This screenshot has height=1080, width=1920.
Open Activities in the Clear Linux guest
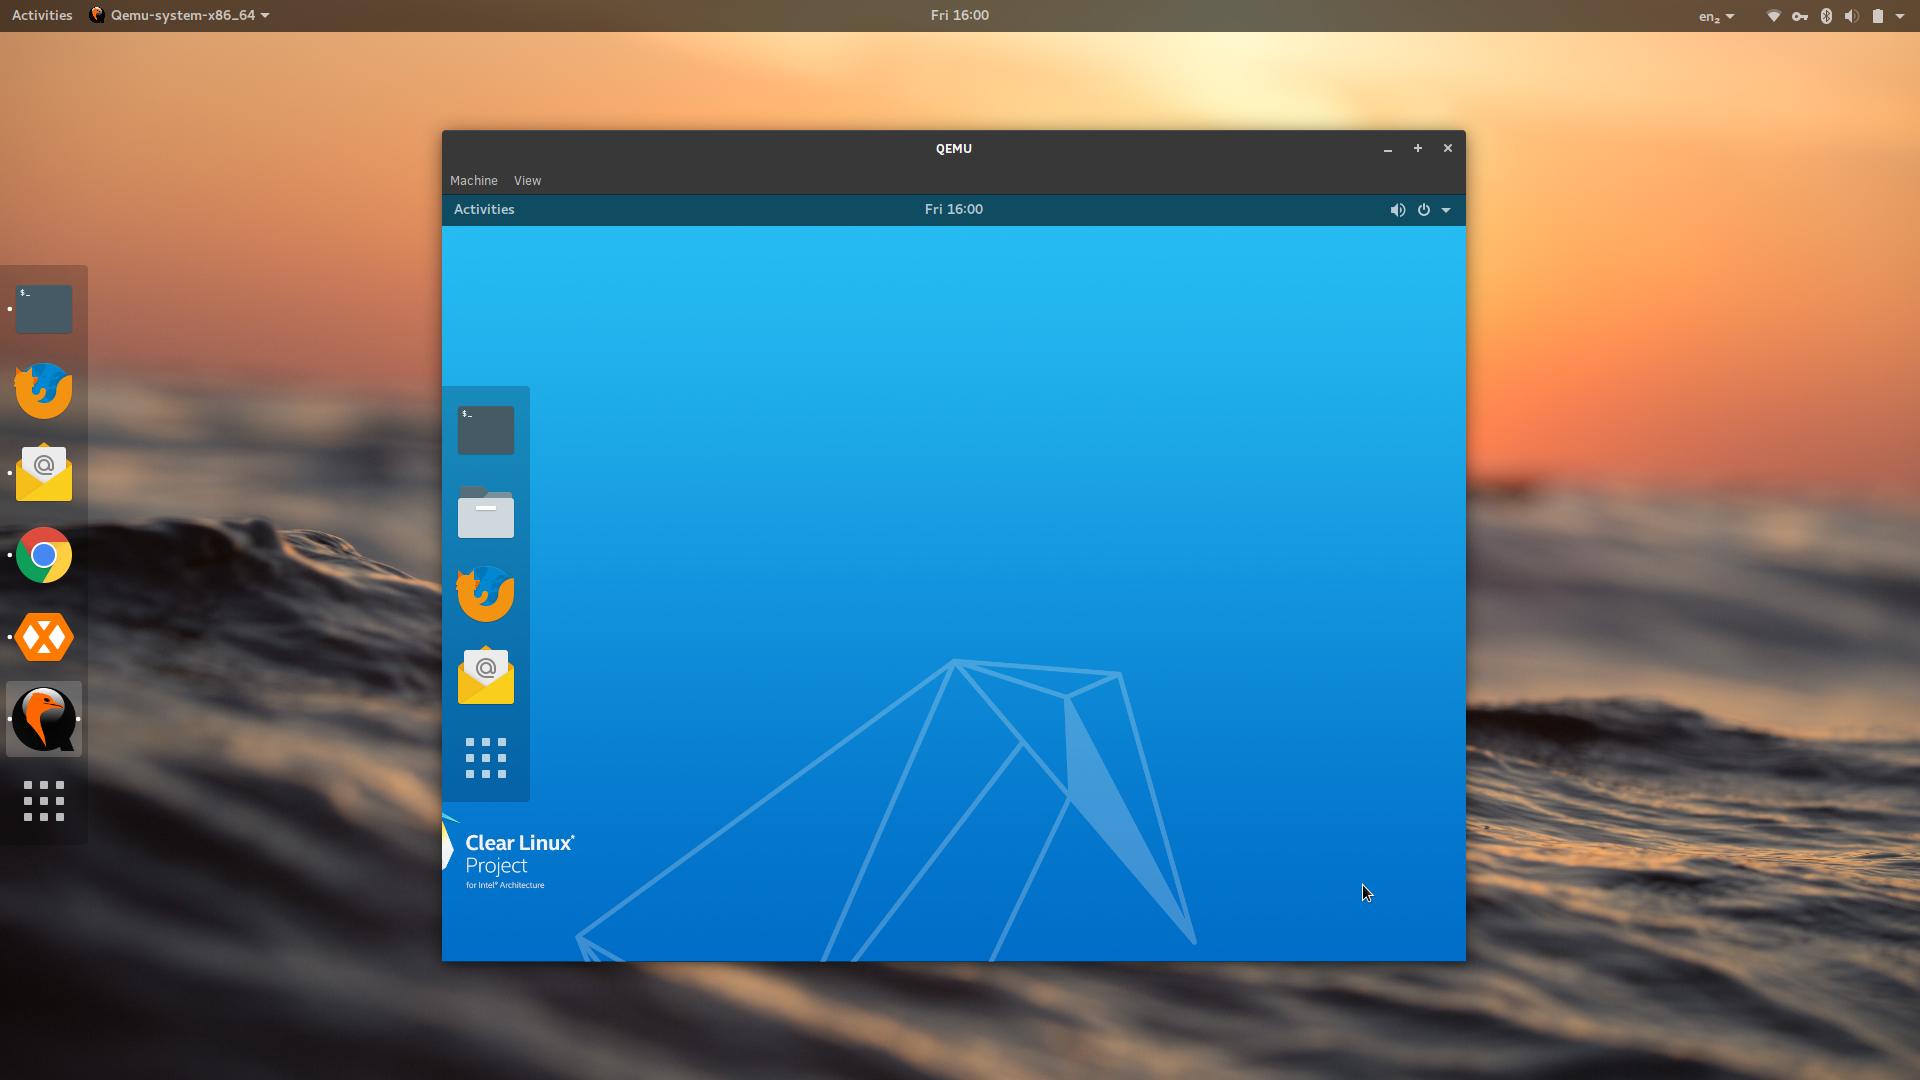(484, 209)
